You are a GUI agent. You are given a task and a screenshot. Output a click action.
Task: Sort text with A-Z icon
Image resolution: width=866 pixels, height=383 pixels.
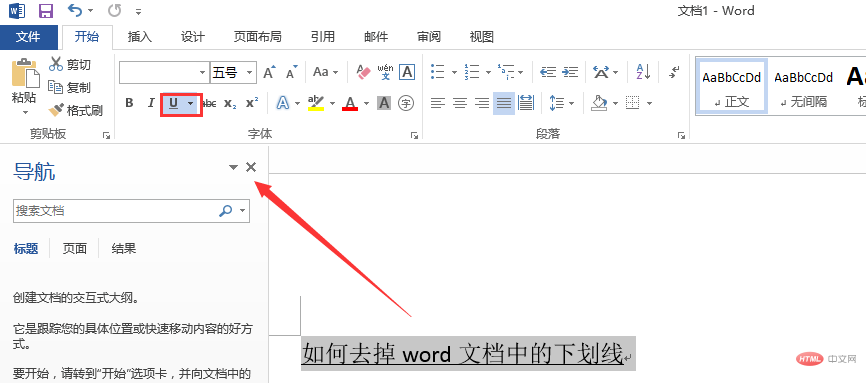click(643, 72)
